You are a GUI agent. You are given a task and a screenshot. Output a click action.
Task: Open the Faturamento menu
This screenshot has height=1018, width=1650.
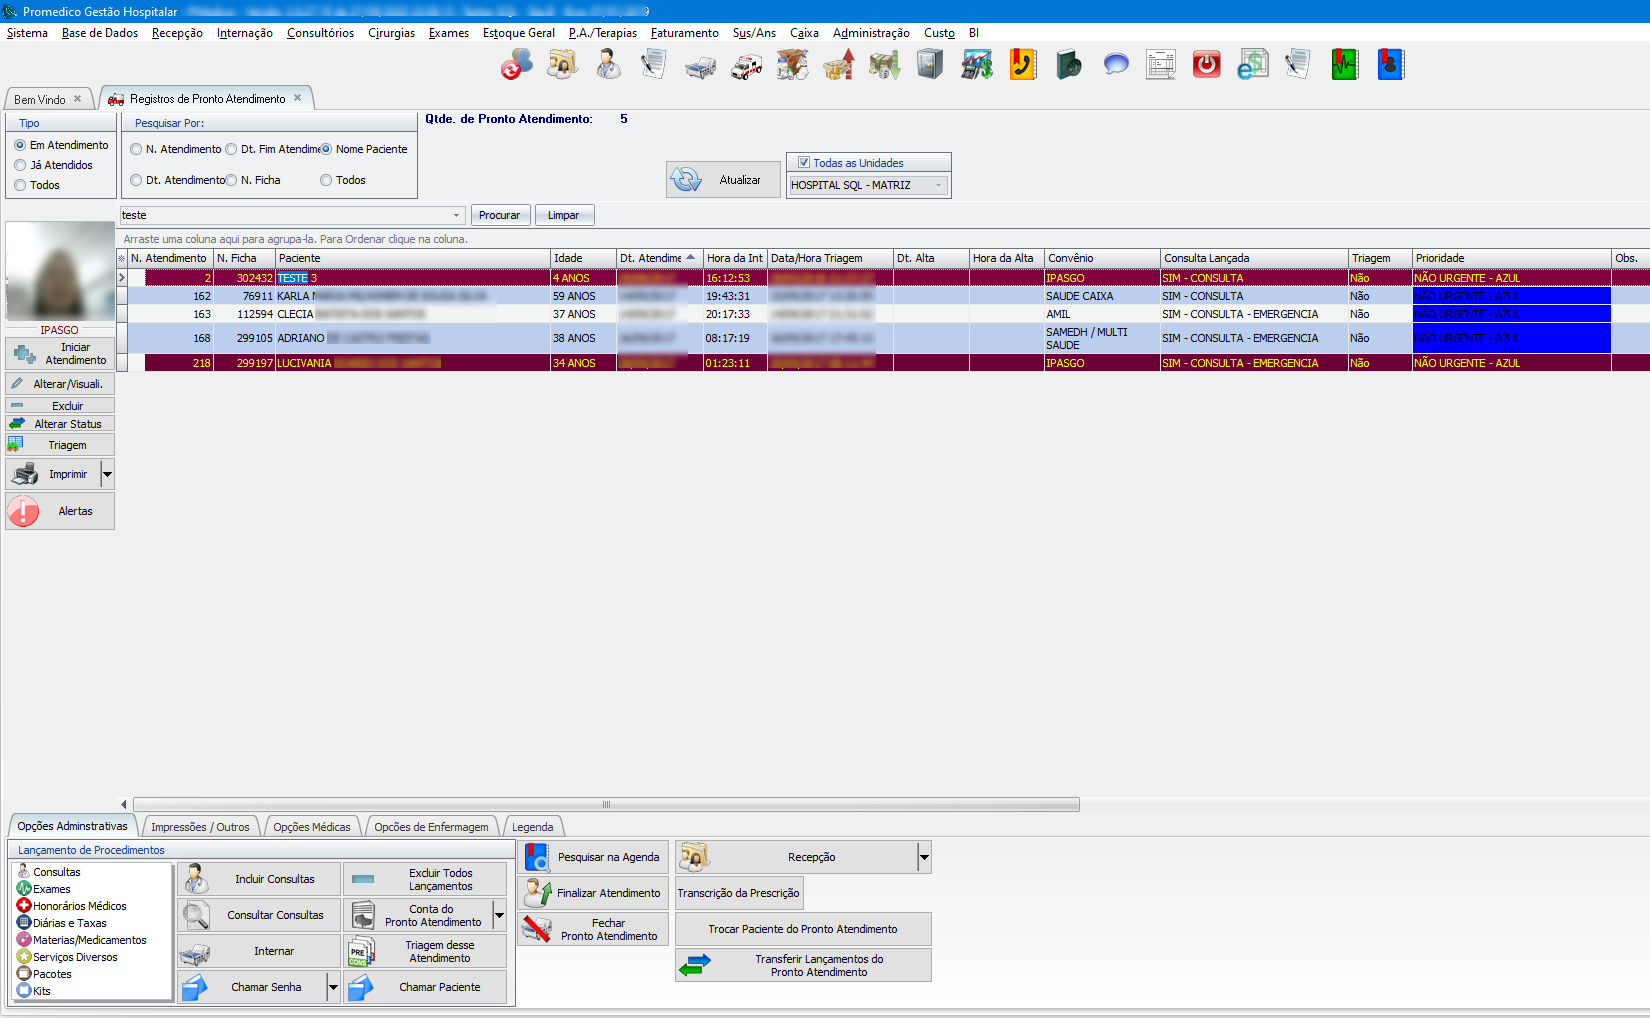coord(684,33)
